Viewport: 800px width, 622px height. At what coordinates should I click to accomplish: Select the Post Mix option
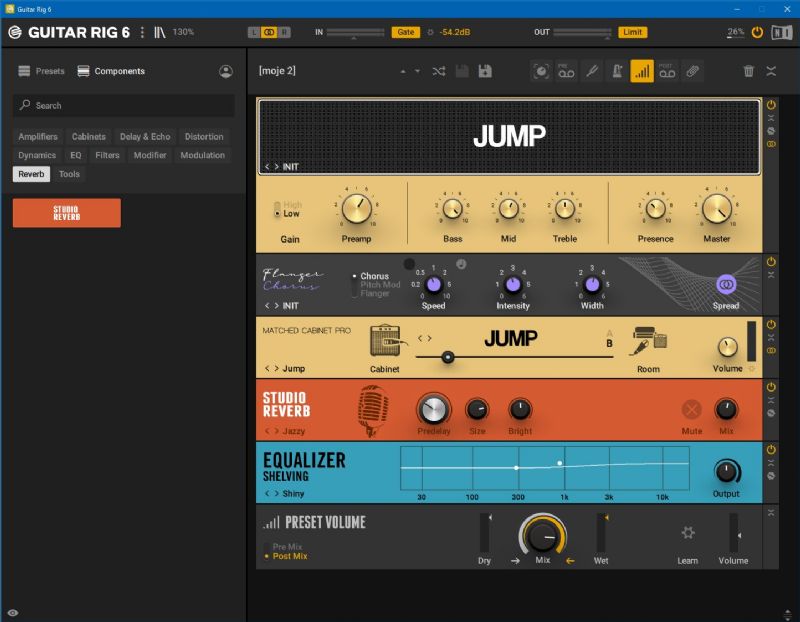pos(290,556)
